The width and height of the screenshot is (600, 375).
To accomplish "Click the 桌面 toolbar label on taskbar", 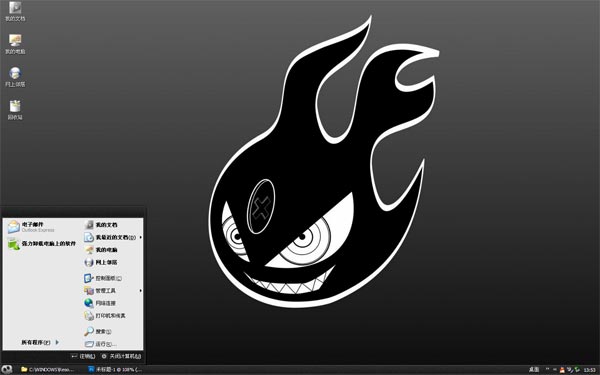I will (x=534, y=370).
